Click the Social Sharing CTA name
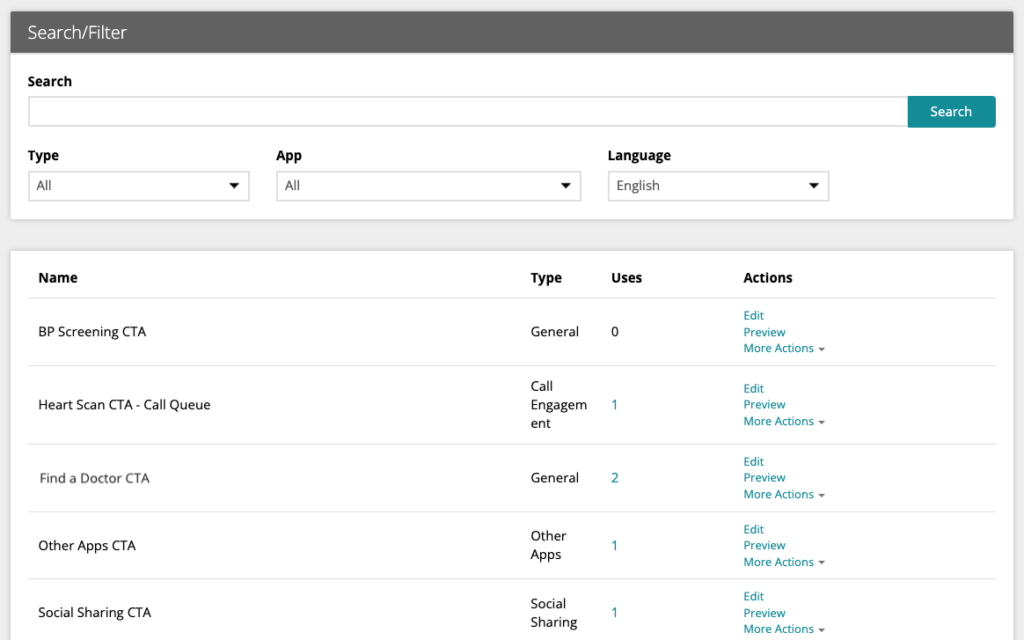The image size is (1024, 640). point(95,613)
